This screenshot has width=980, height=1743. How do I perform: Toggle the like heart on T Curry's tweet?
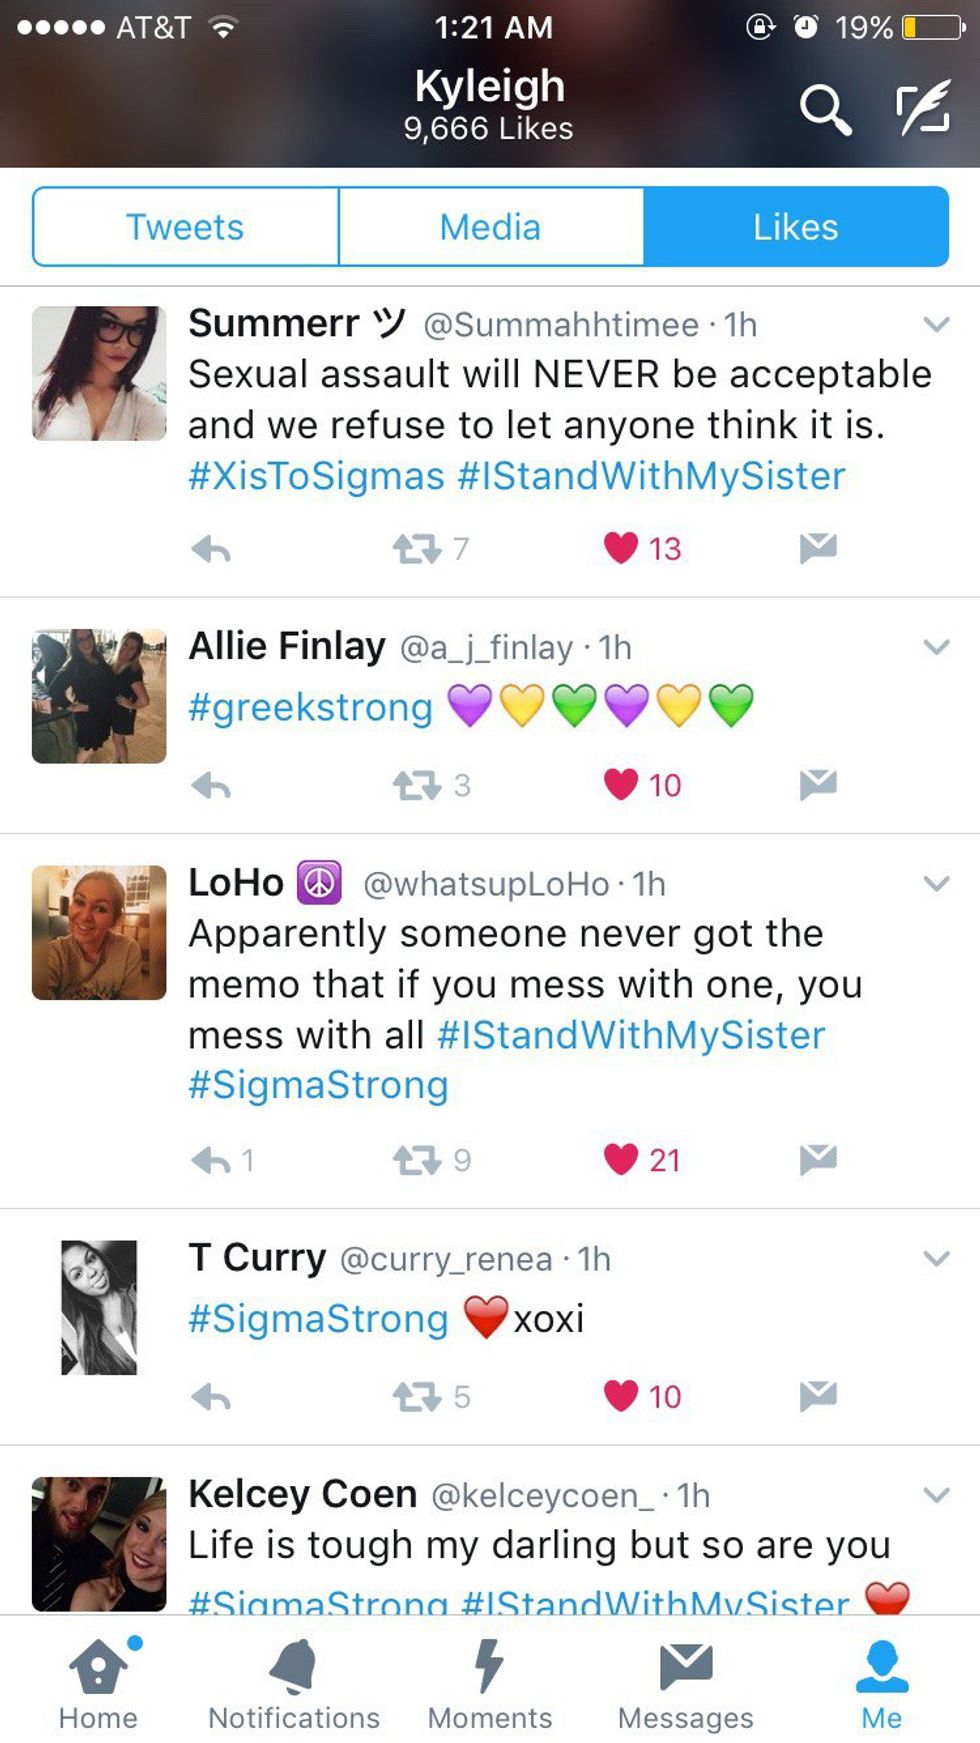tap(621, 1396)
